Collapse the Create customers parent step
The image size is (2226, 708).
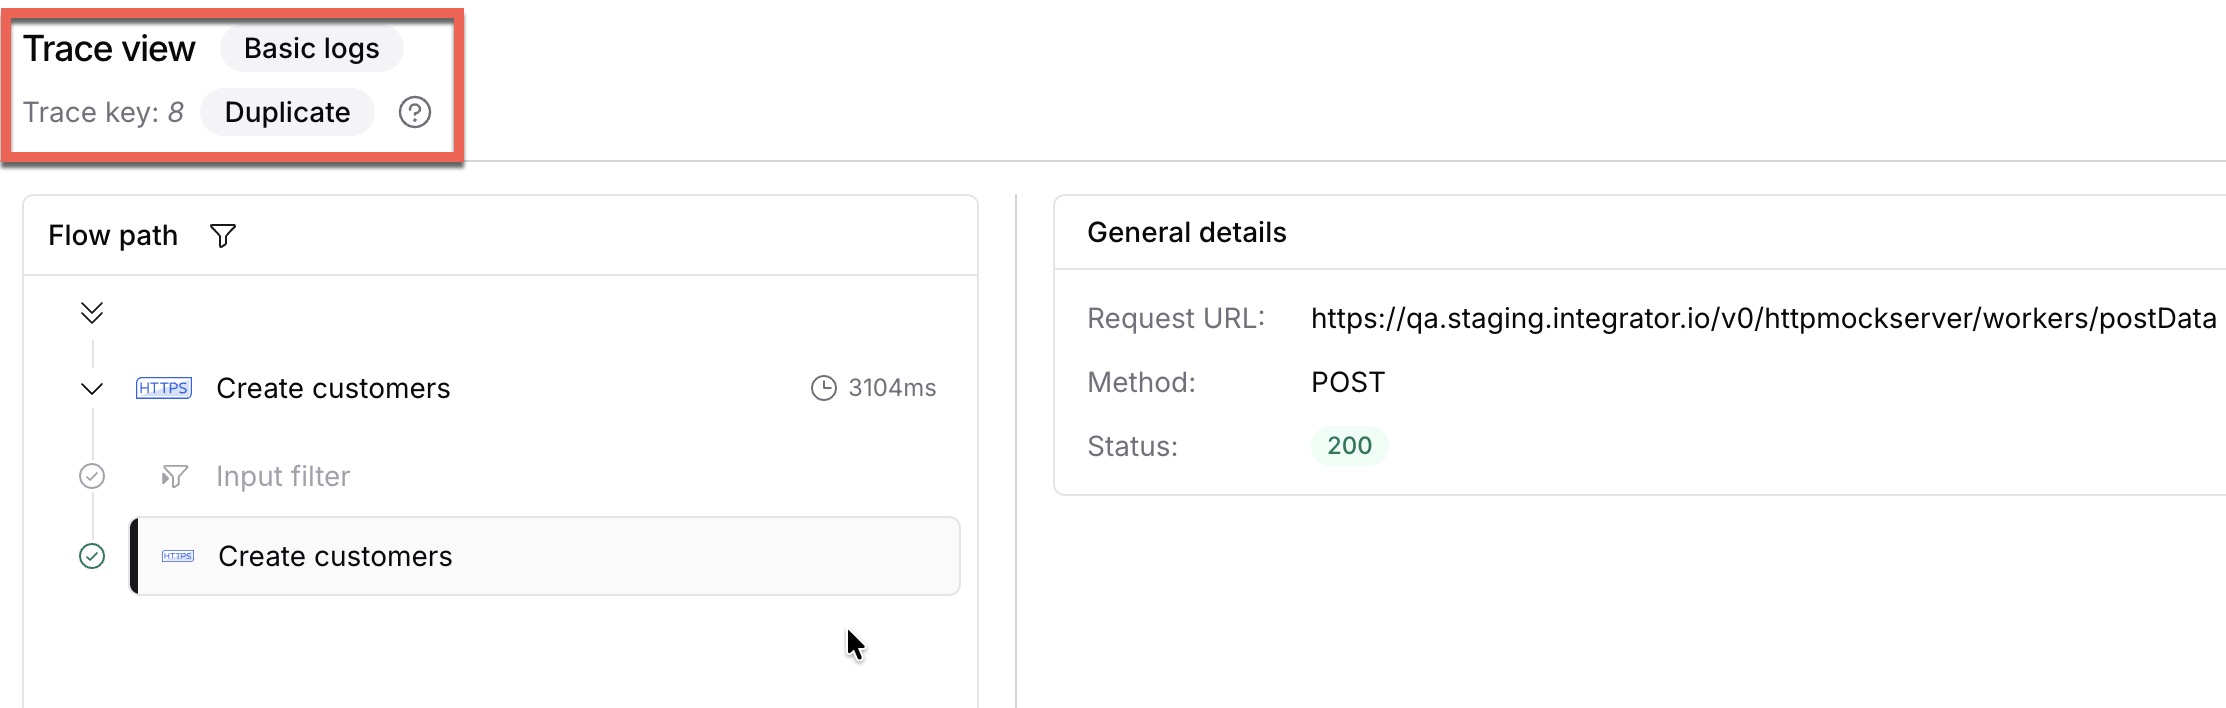pos(92,388)
